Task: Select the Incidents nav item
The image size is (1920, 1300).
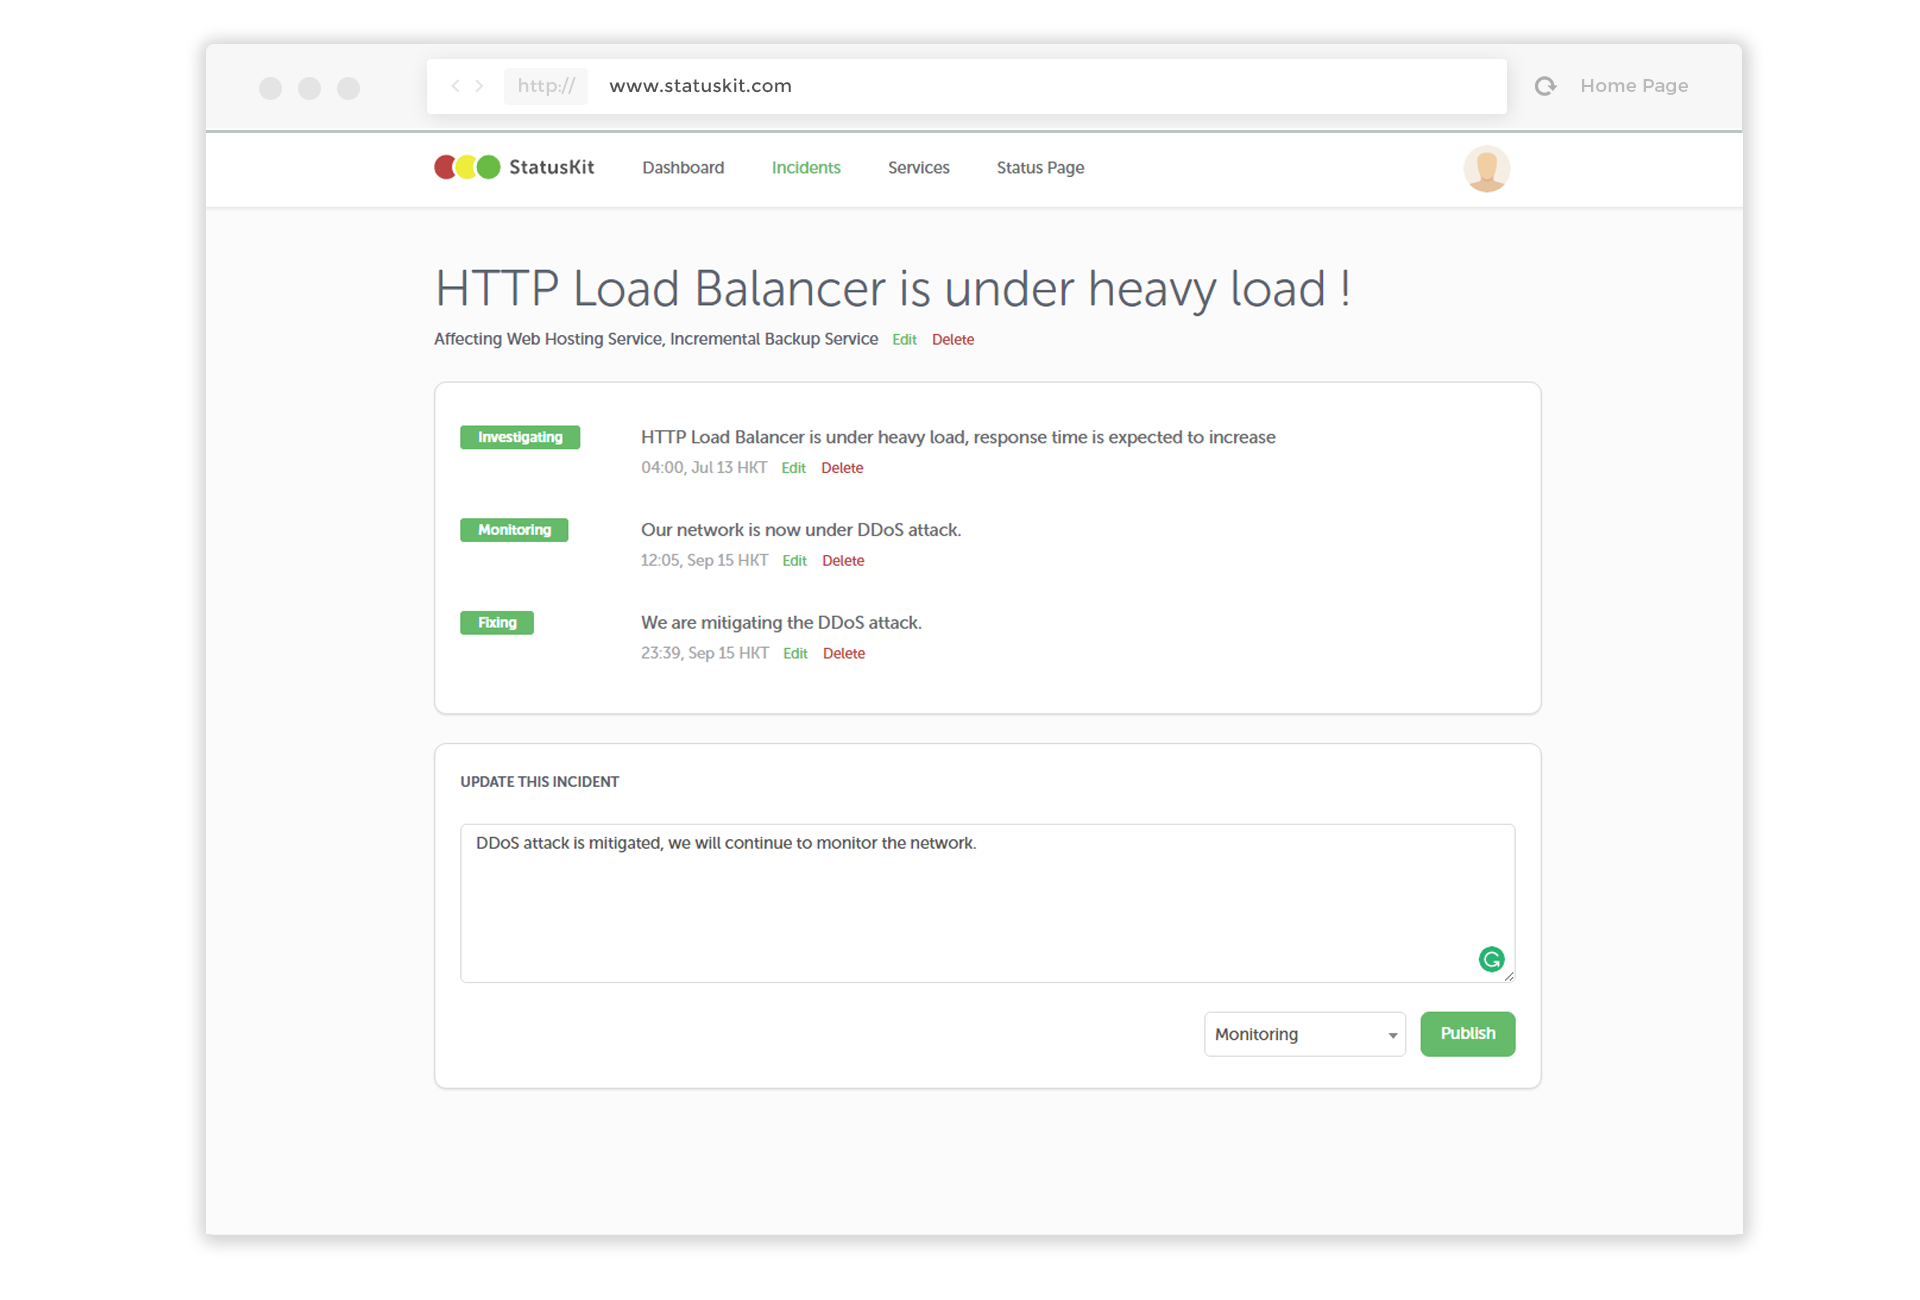Action: point(806,168)
